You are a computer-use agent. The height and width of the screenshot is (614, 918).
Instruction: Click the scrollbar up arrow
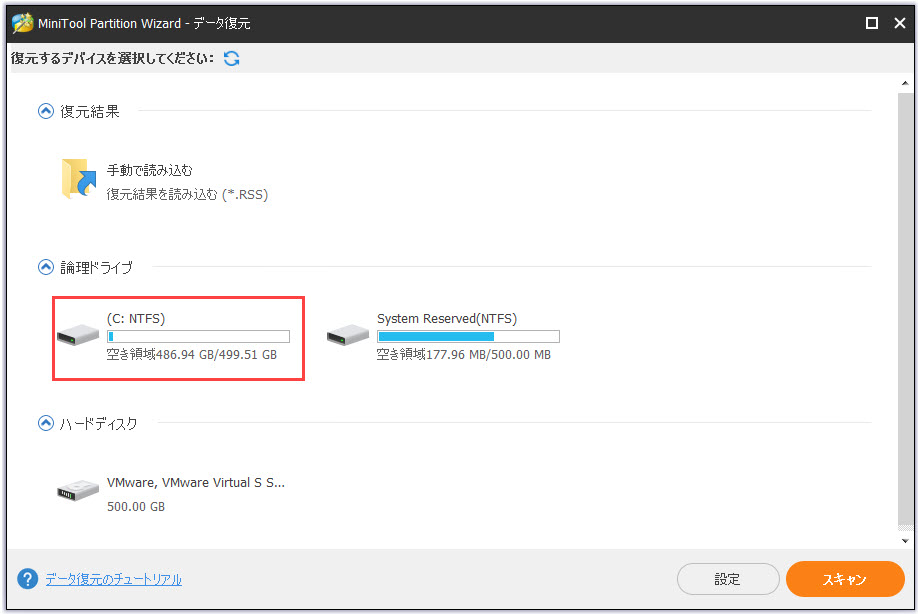coord(905,83)
